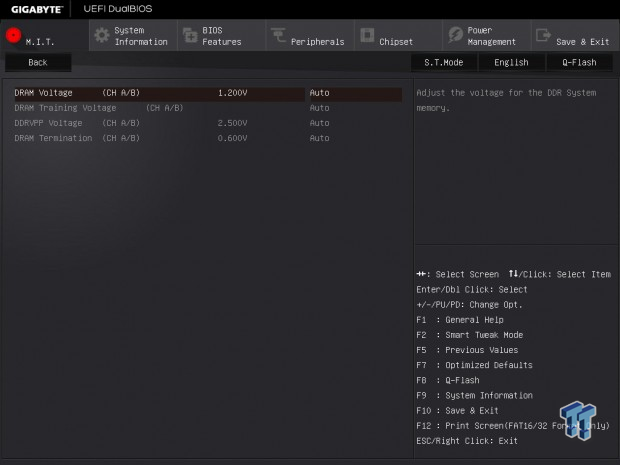Viewport: 620px width, 465px height.
Task: Click the ESC/Right Click Exit hint
Action: point(467,440)
